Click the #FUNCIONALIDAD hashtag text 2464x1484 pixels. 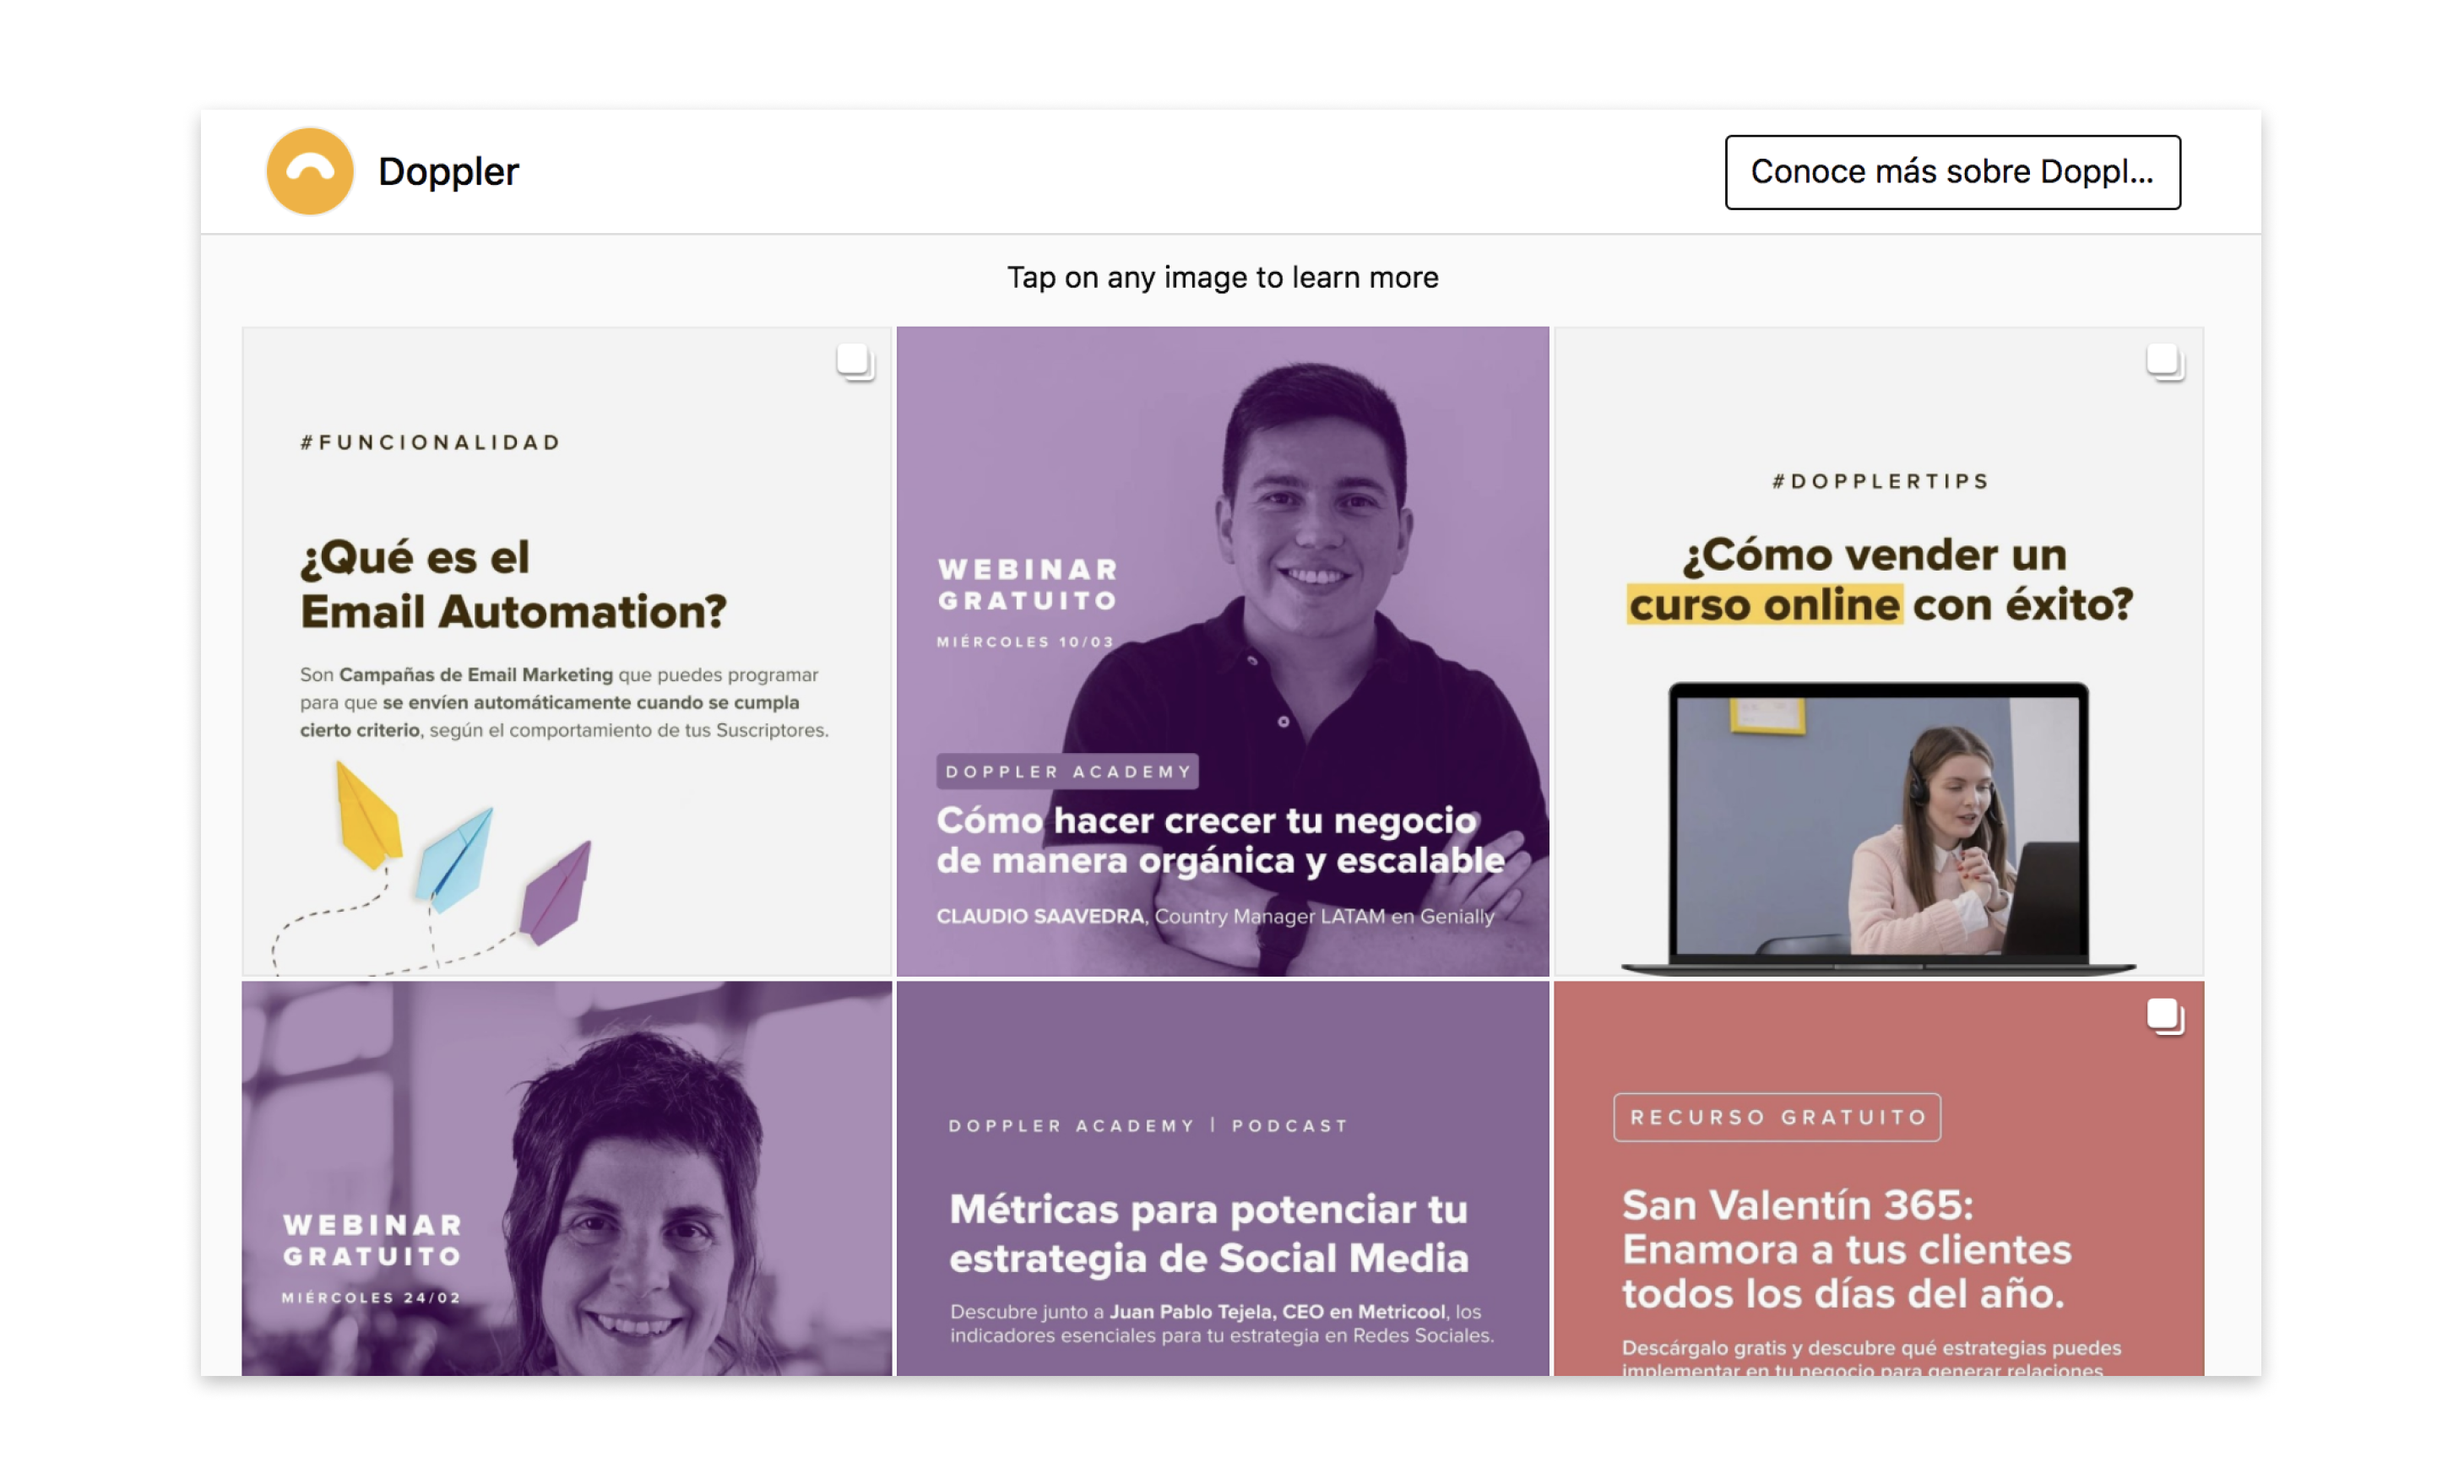pos(431,442)
